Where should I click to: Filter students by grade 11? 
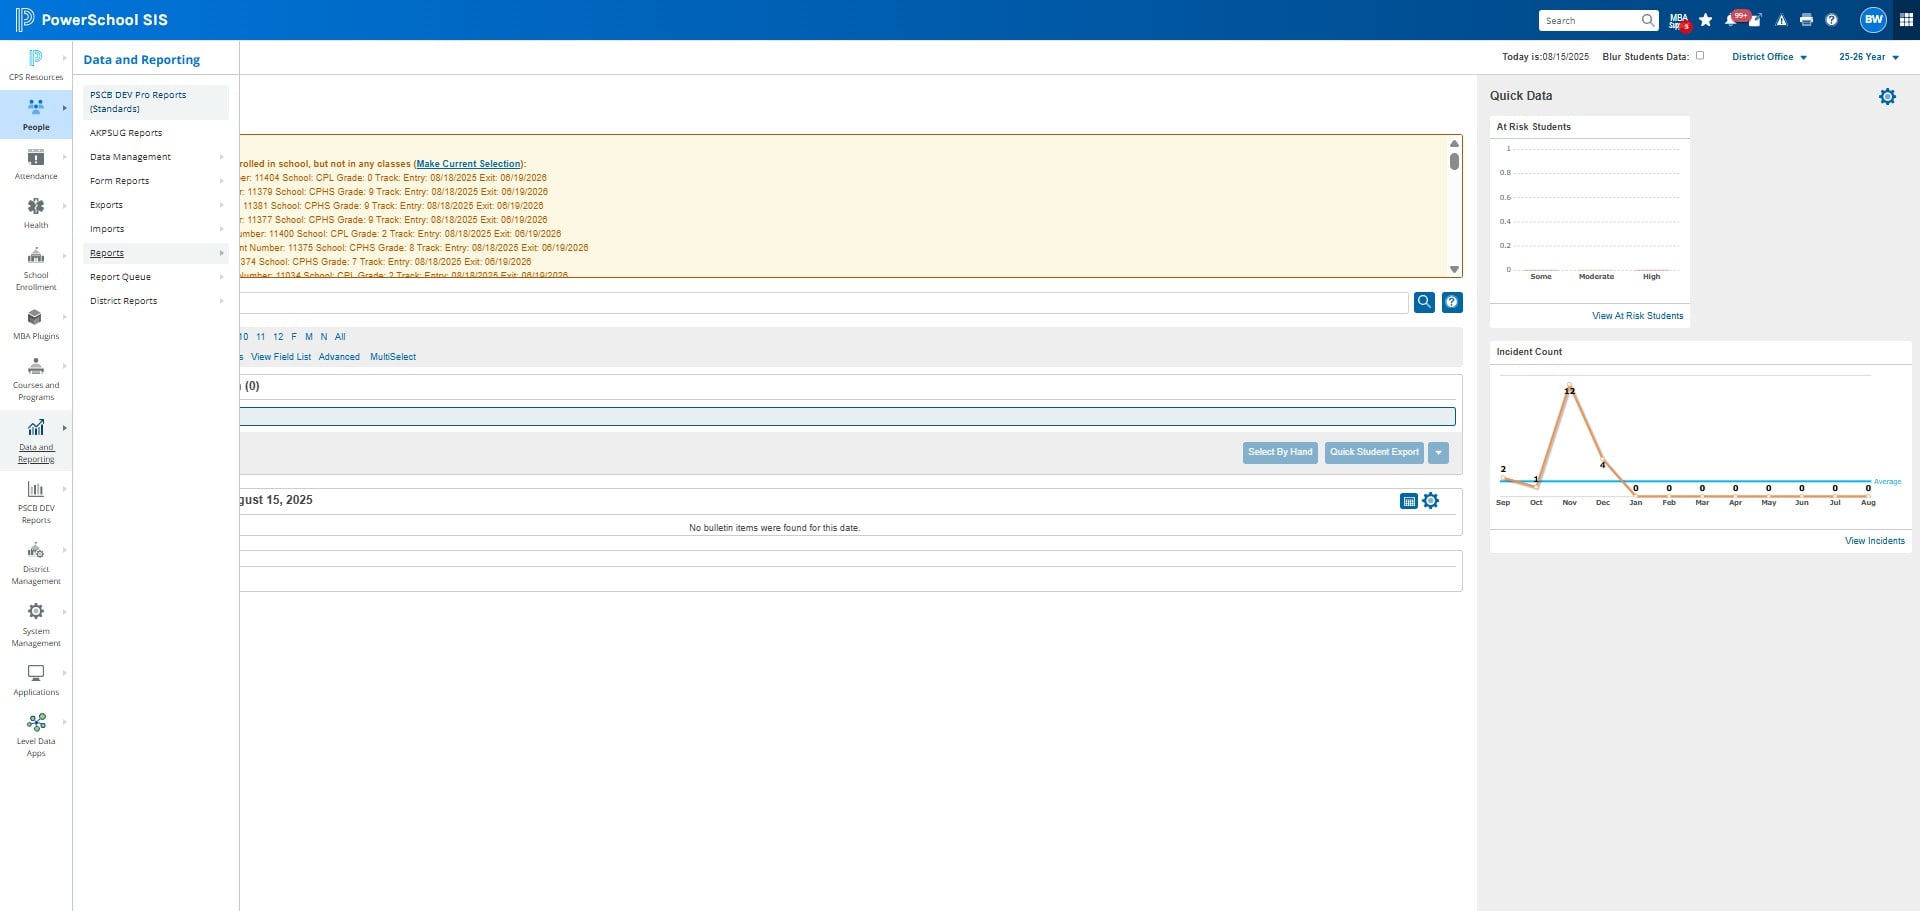coord(261,337)
